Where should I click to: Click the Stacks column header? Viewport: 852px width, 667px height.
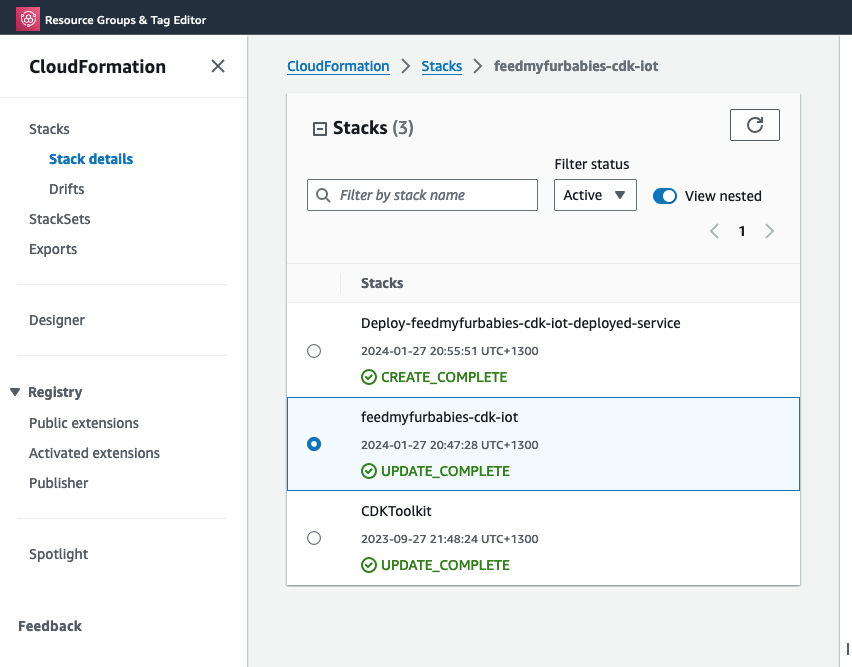click(x=382, y=283)
